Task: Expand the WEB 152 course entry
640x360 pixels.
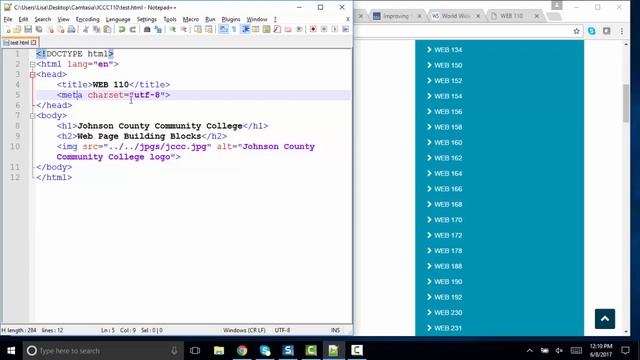Action: point(444,81)
